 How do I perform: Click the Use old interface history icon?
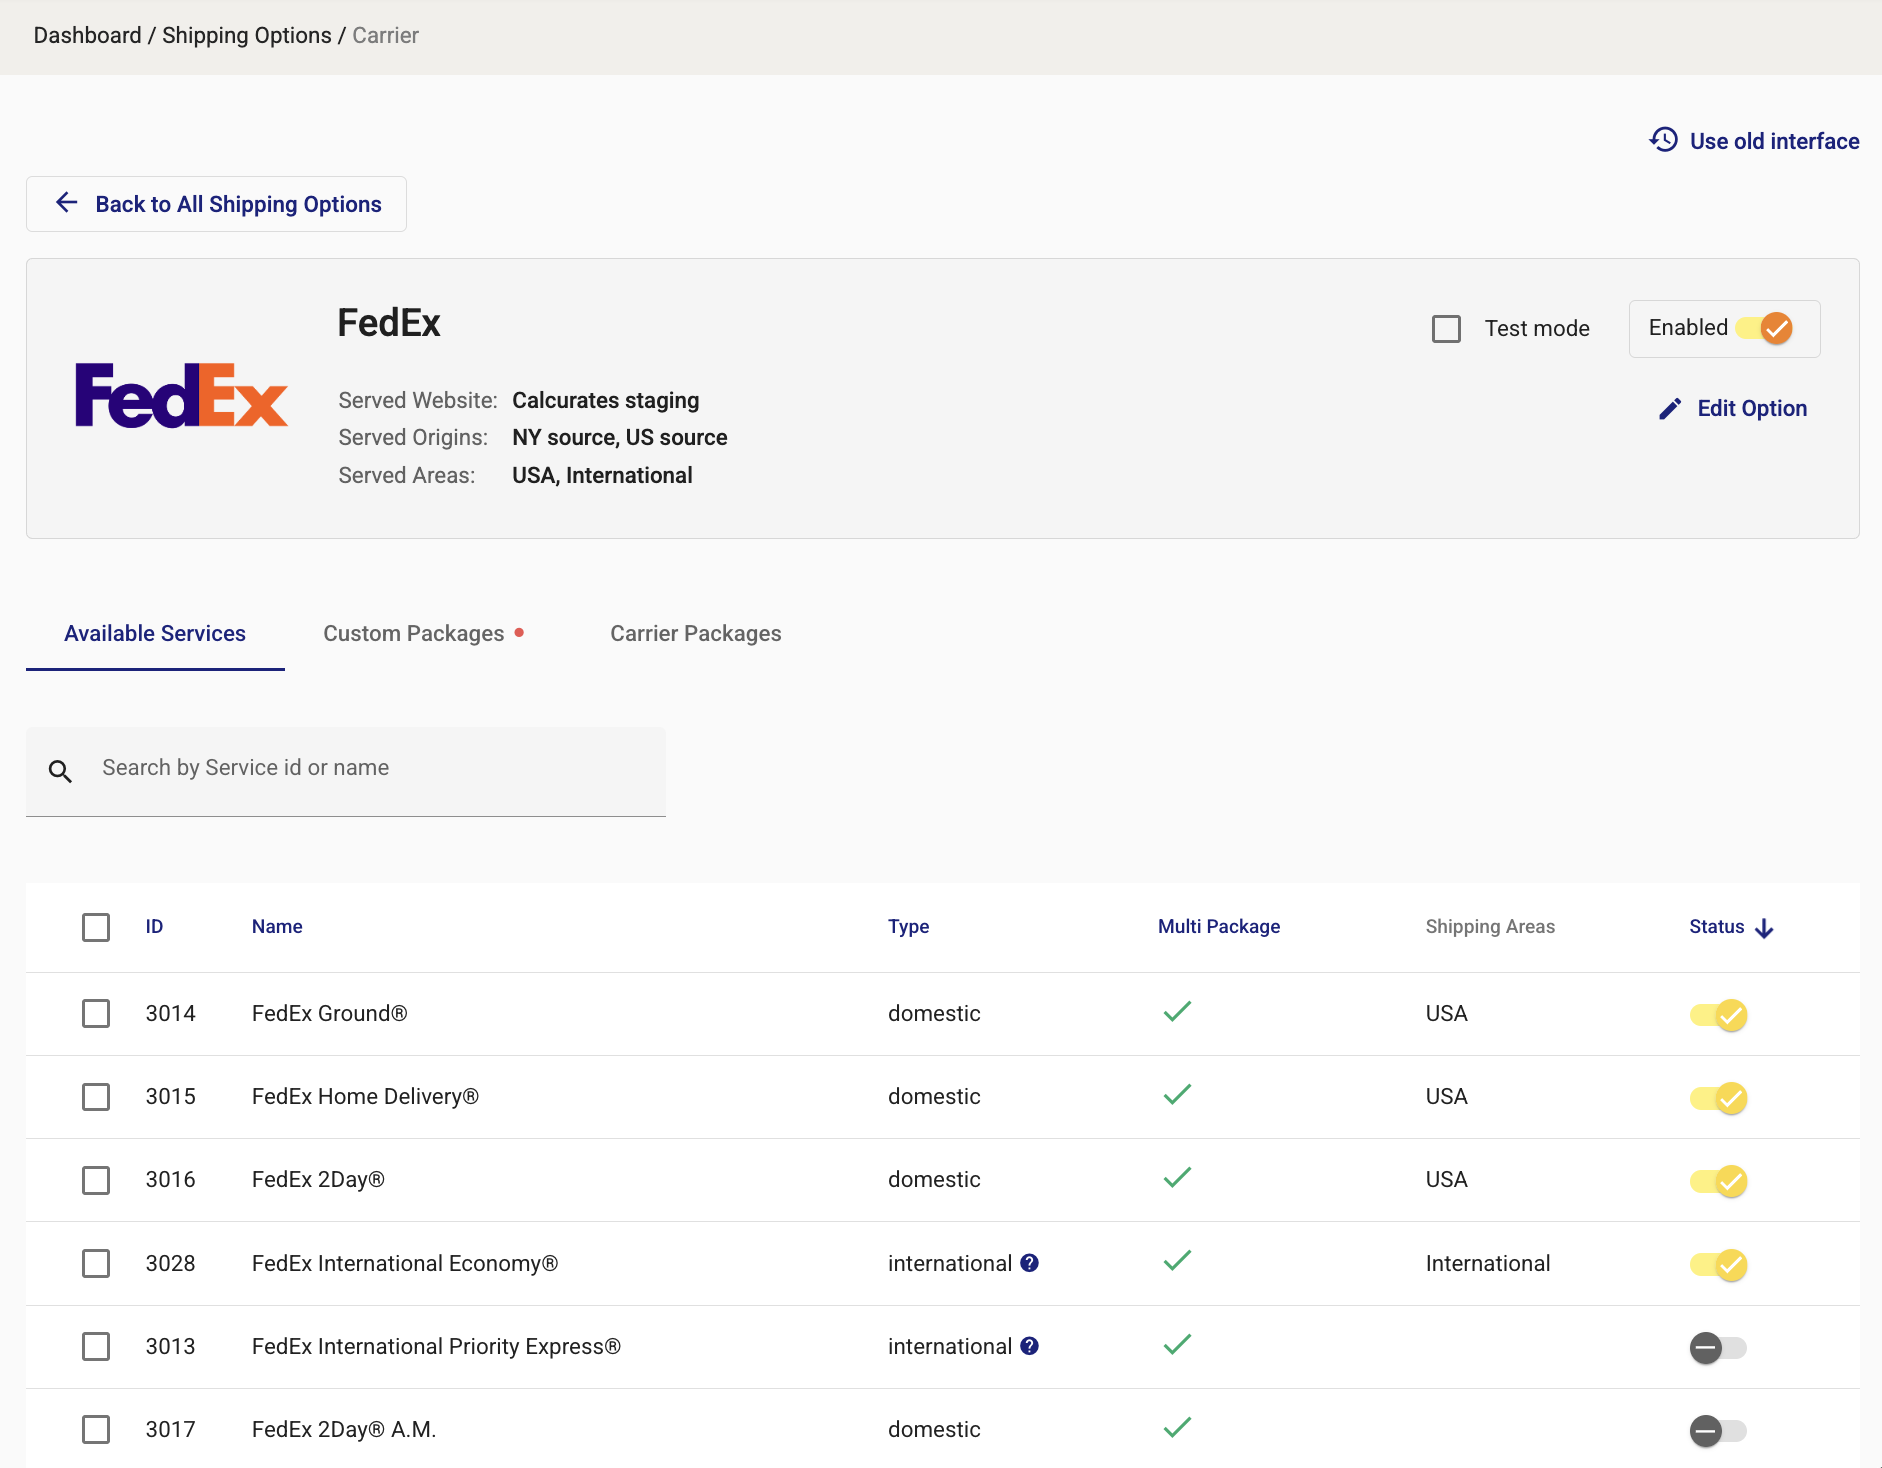(1664, 140)
